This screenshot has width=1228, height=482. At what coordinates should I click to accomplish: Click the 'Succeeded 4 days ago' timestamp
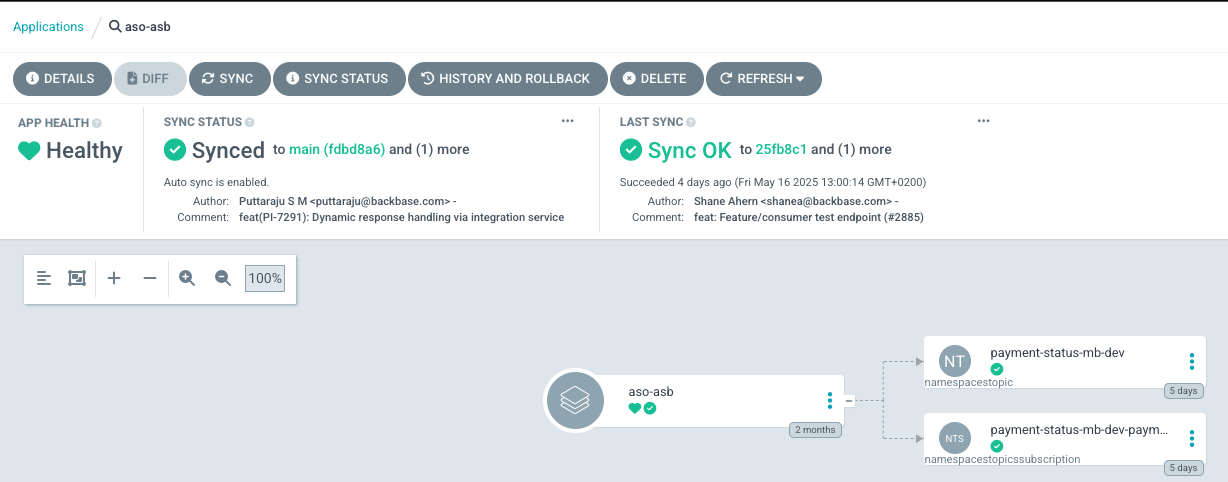[x=772, y=182]
